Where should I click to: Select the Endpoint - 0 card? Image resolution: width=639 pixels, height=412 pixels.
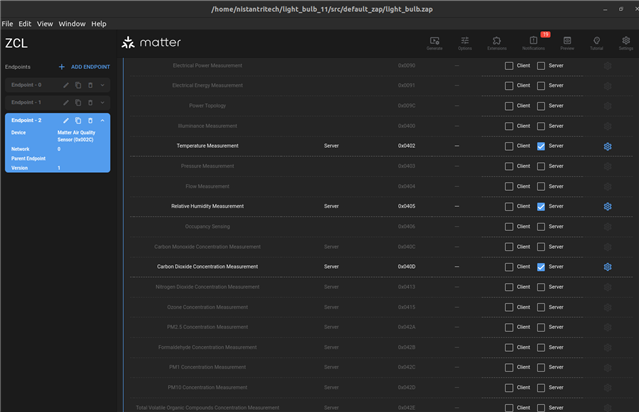pos(57,85)
